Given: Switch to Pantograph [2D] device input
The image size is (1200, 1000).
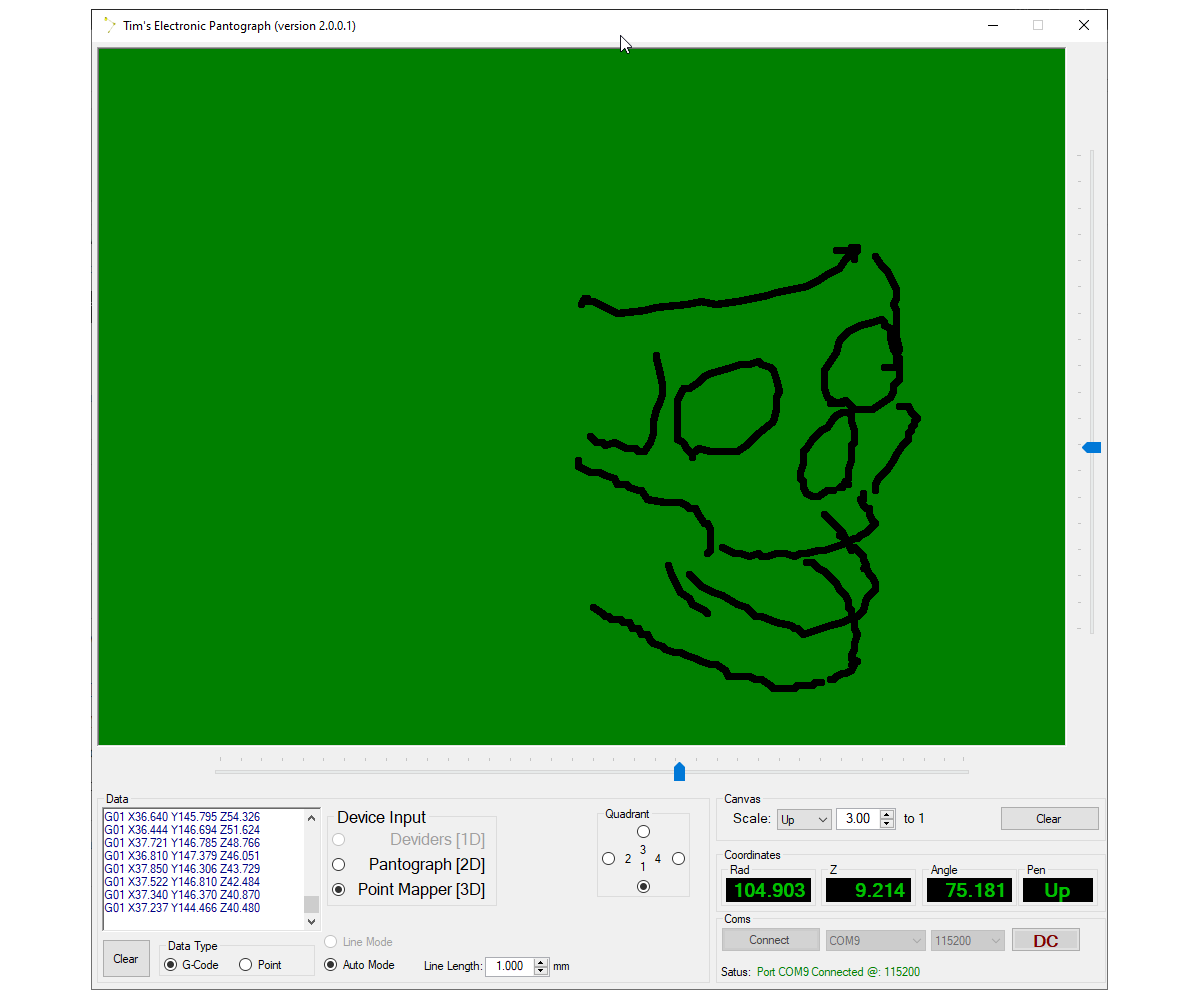Looking at the screenshot, I should coord(338,864).
